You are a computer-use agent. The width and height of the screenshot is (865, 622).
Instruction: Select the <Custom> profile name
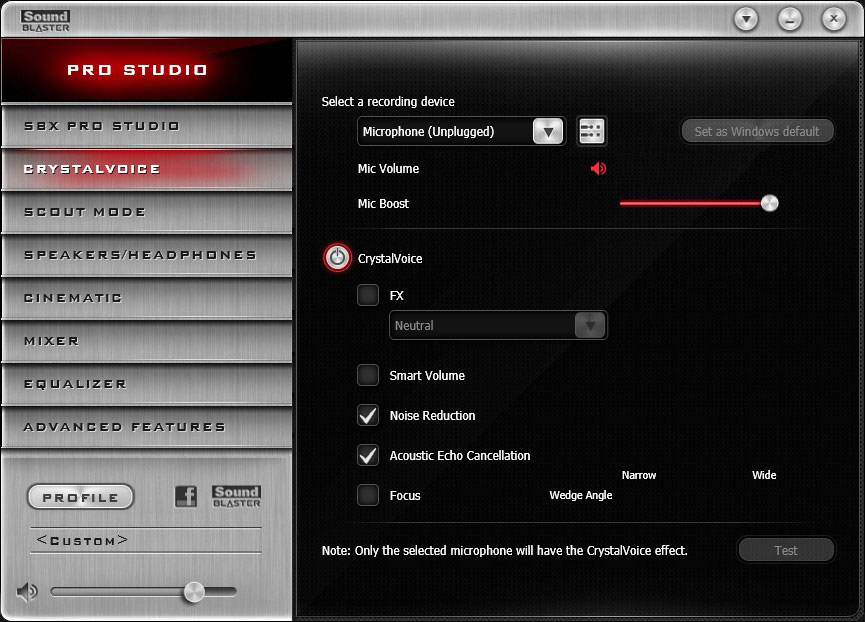coord(82,540)
